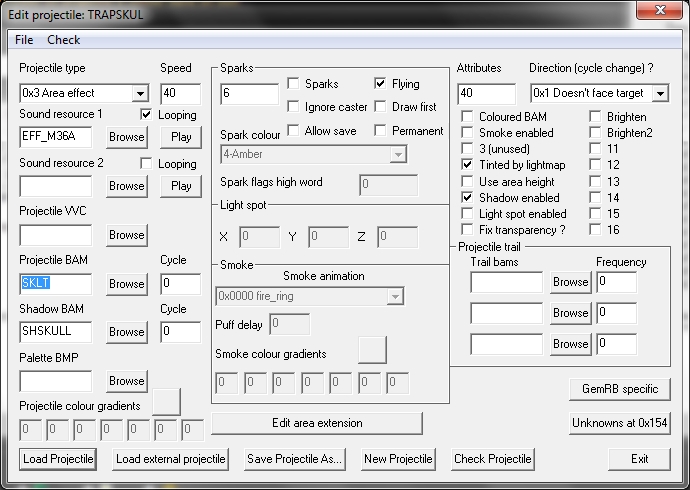Enable Ignore caster checkbox

293,106
